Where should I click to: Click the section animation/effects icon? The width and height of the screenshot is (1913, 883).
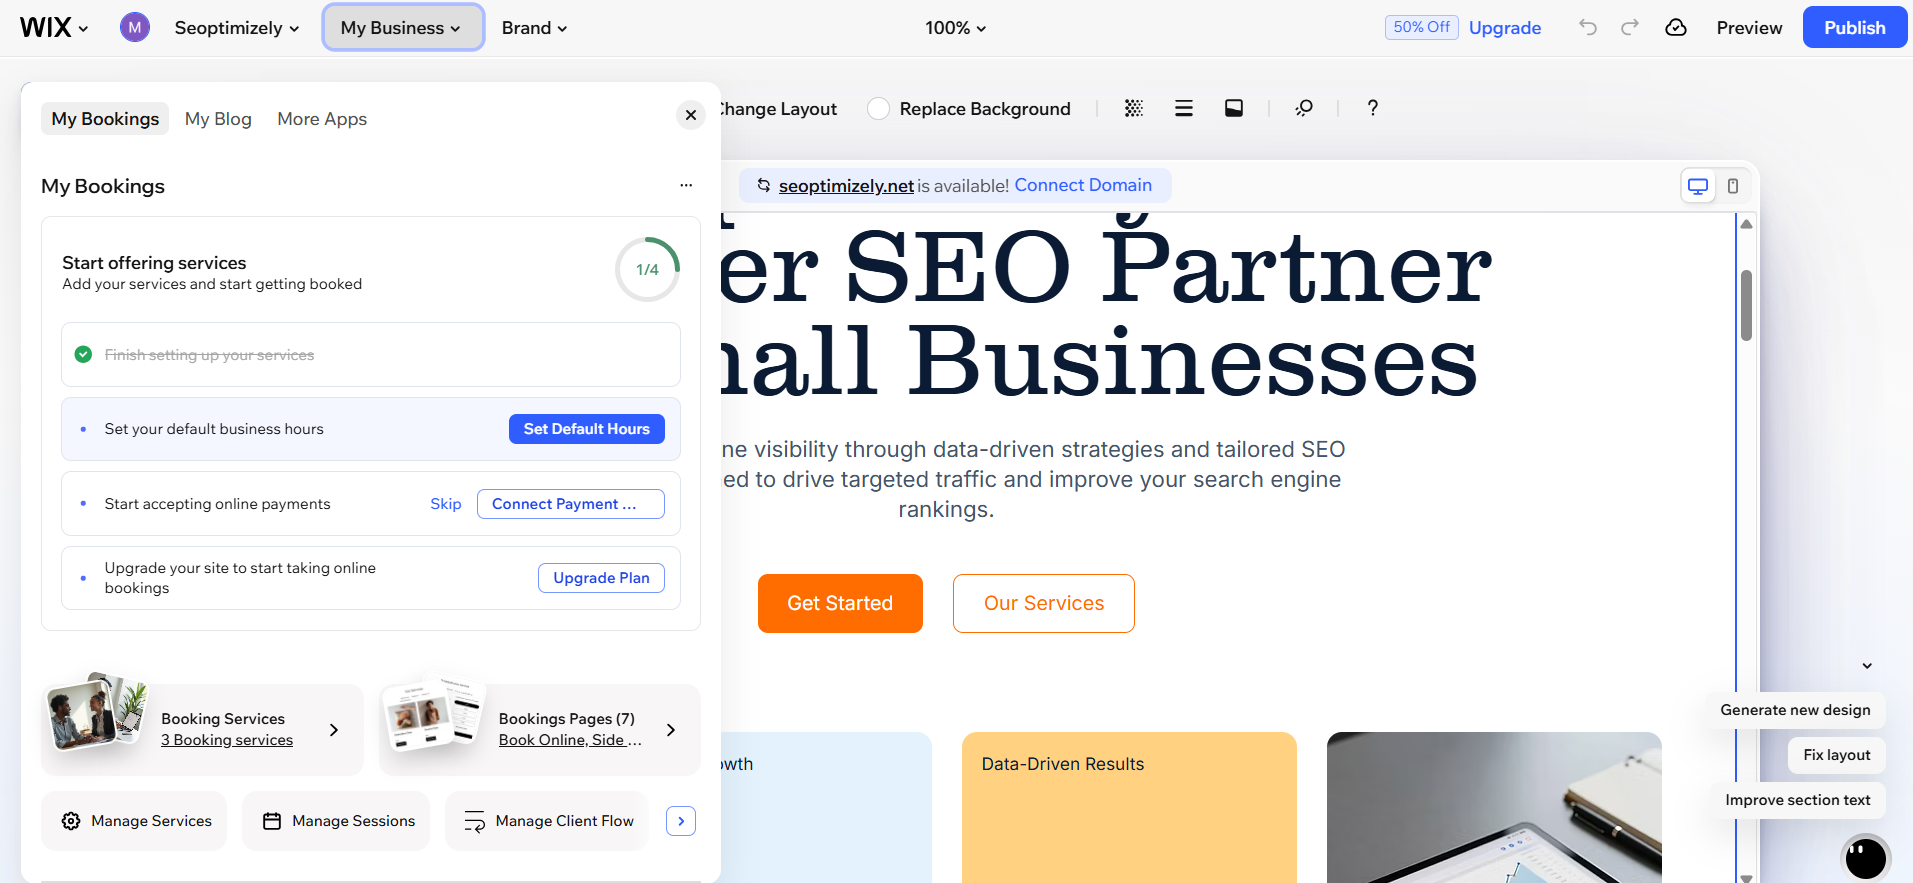pyautogui.click(x=1304, y=108)
